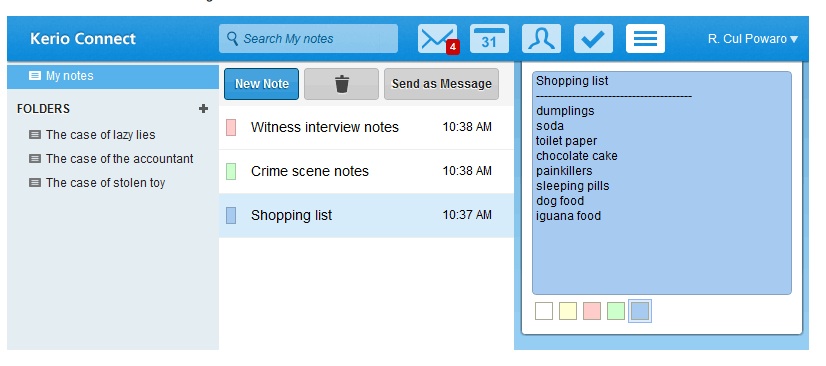Click Send as Message button
Image resolution: width=826 pixels, height=366 pixels.
tap(441, 84)
